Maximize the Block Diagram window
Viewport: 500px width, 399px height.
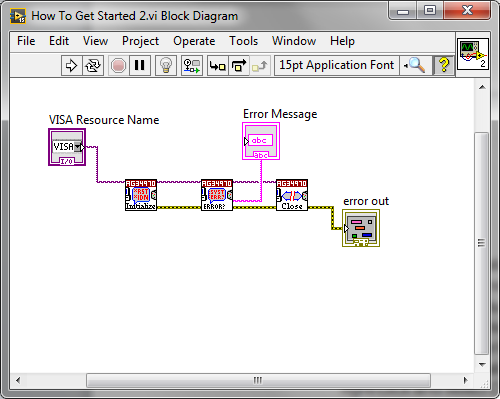coord(430,11)
